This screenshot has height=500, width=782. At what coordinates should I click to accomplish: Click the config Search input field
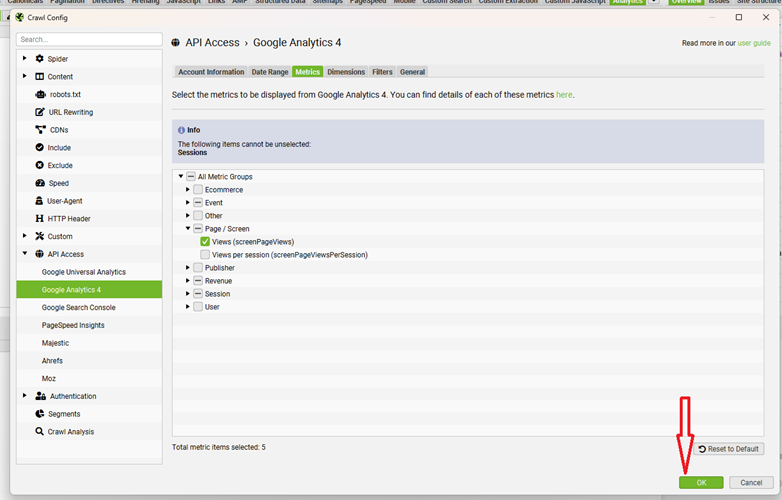click(x=89, y=39)
